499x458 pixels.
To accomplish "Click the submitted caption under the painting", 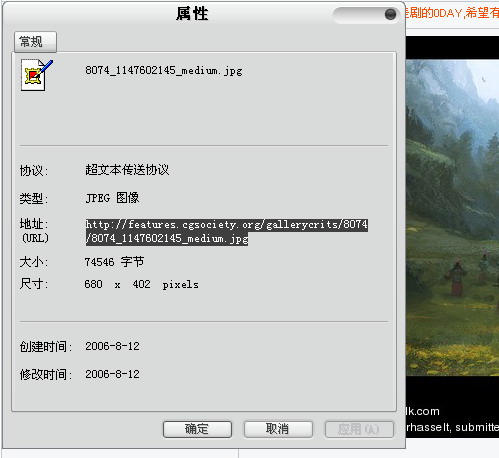I will click(452, 427).
